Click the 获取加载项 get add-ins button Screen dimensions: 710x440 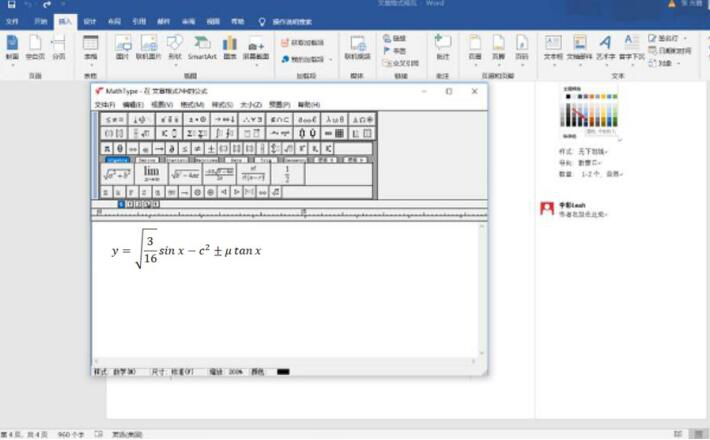(x=302, y=43)
